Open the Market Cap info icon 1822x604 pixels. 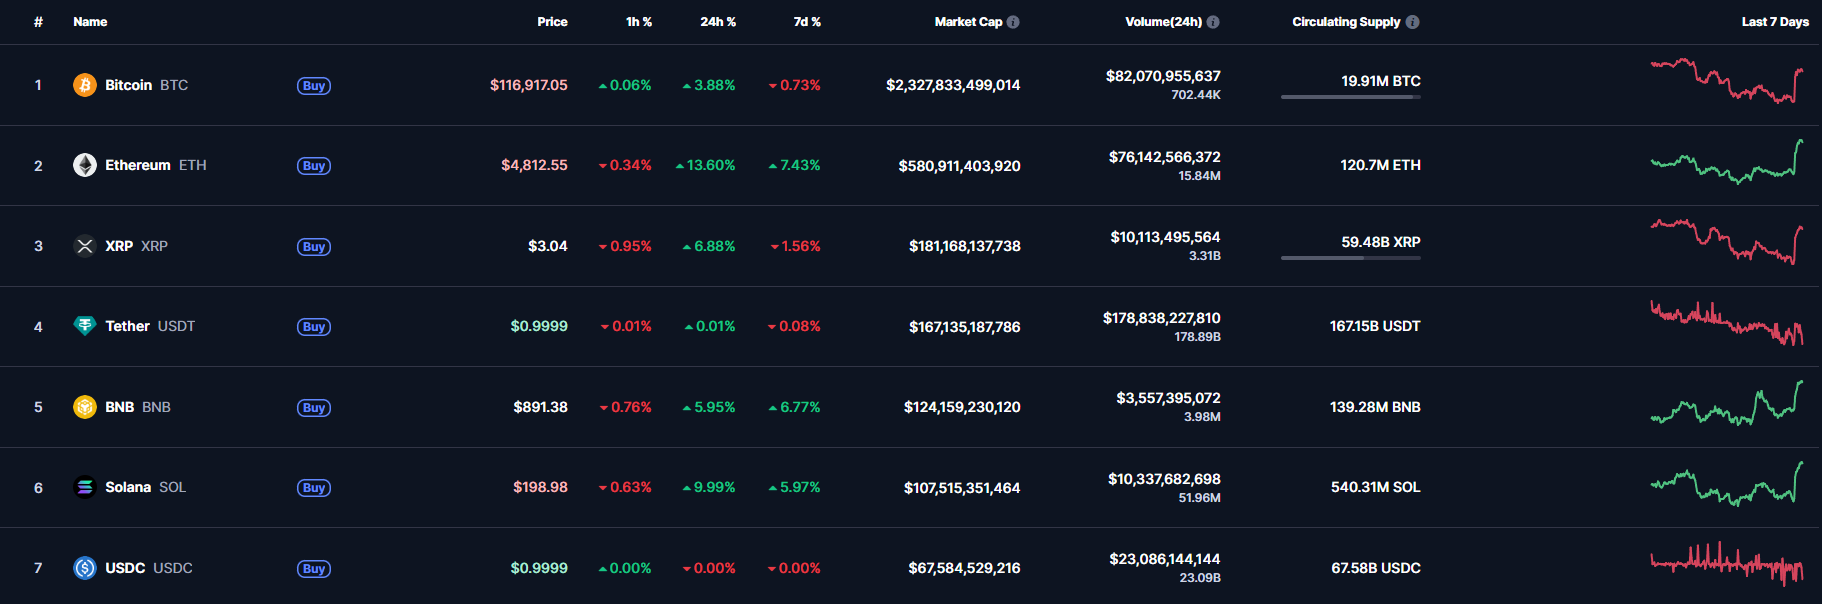click(x=1013, y=22)
